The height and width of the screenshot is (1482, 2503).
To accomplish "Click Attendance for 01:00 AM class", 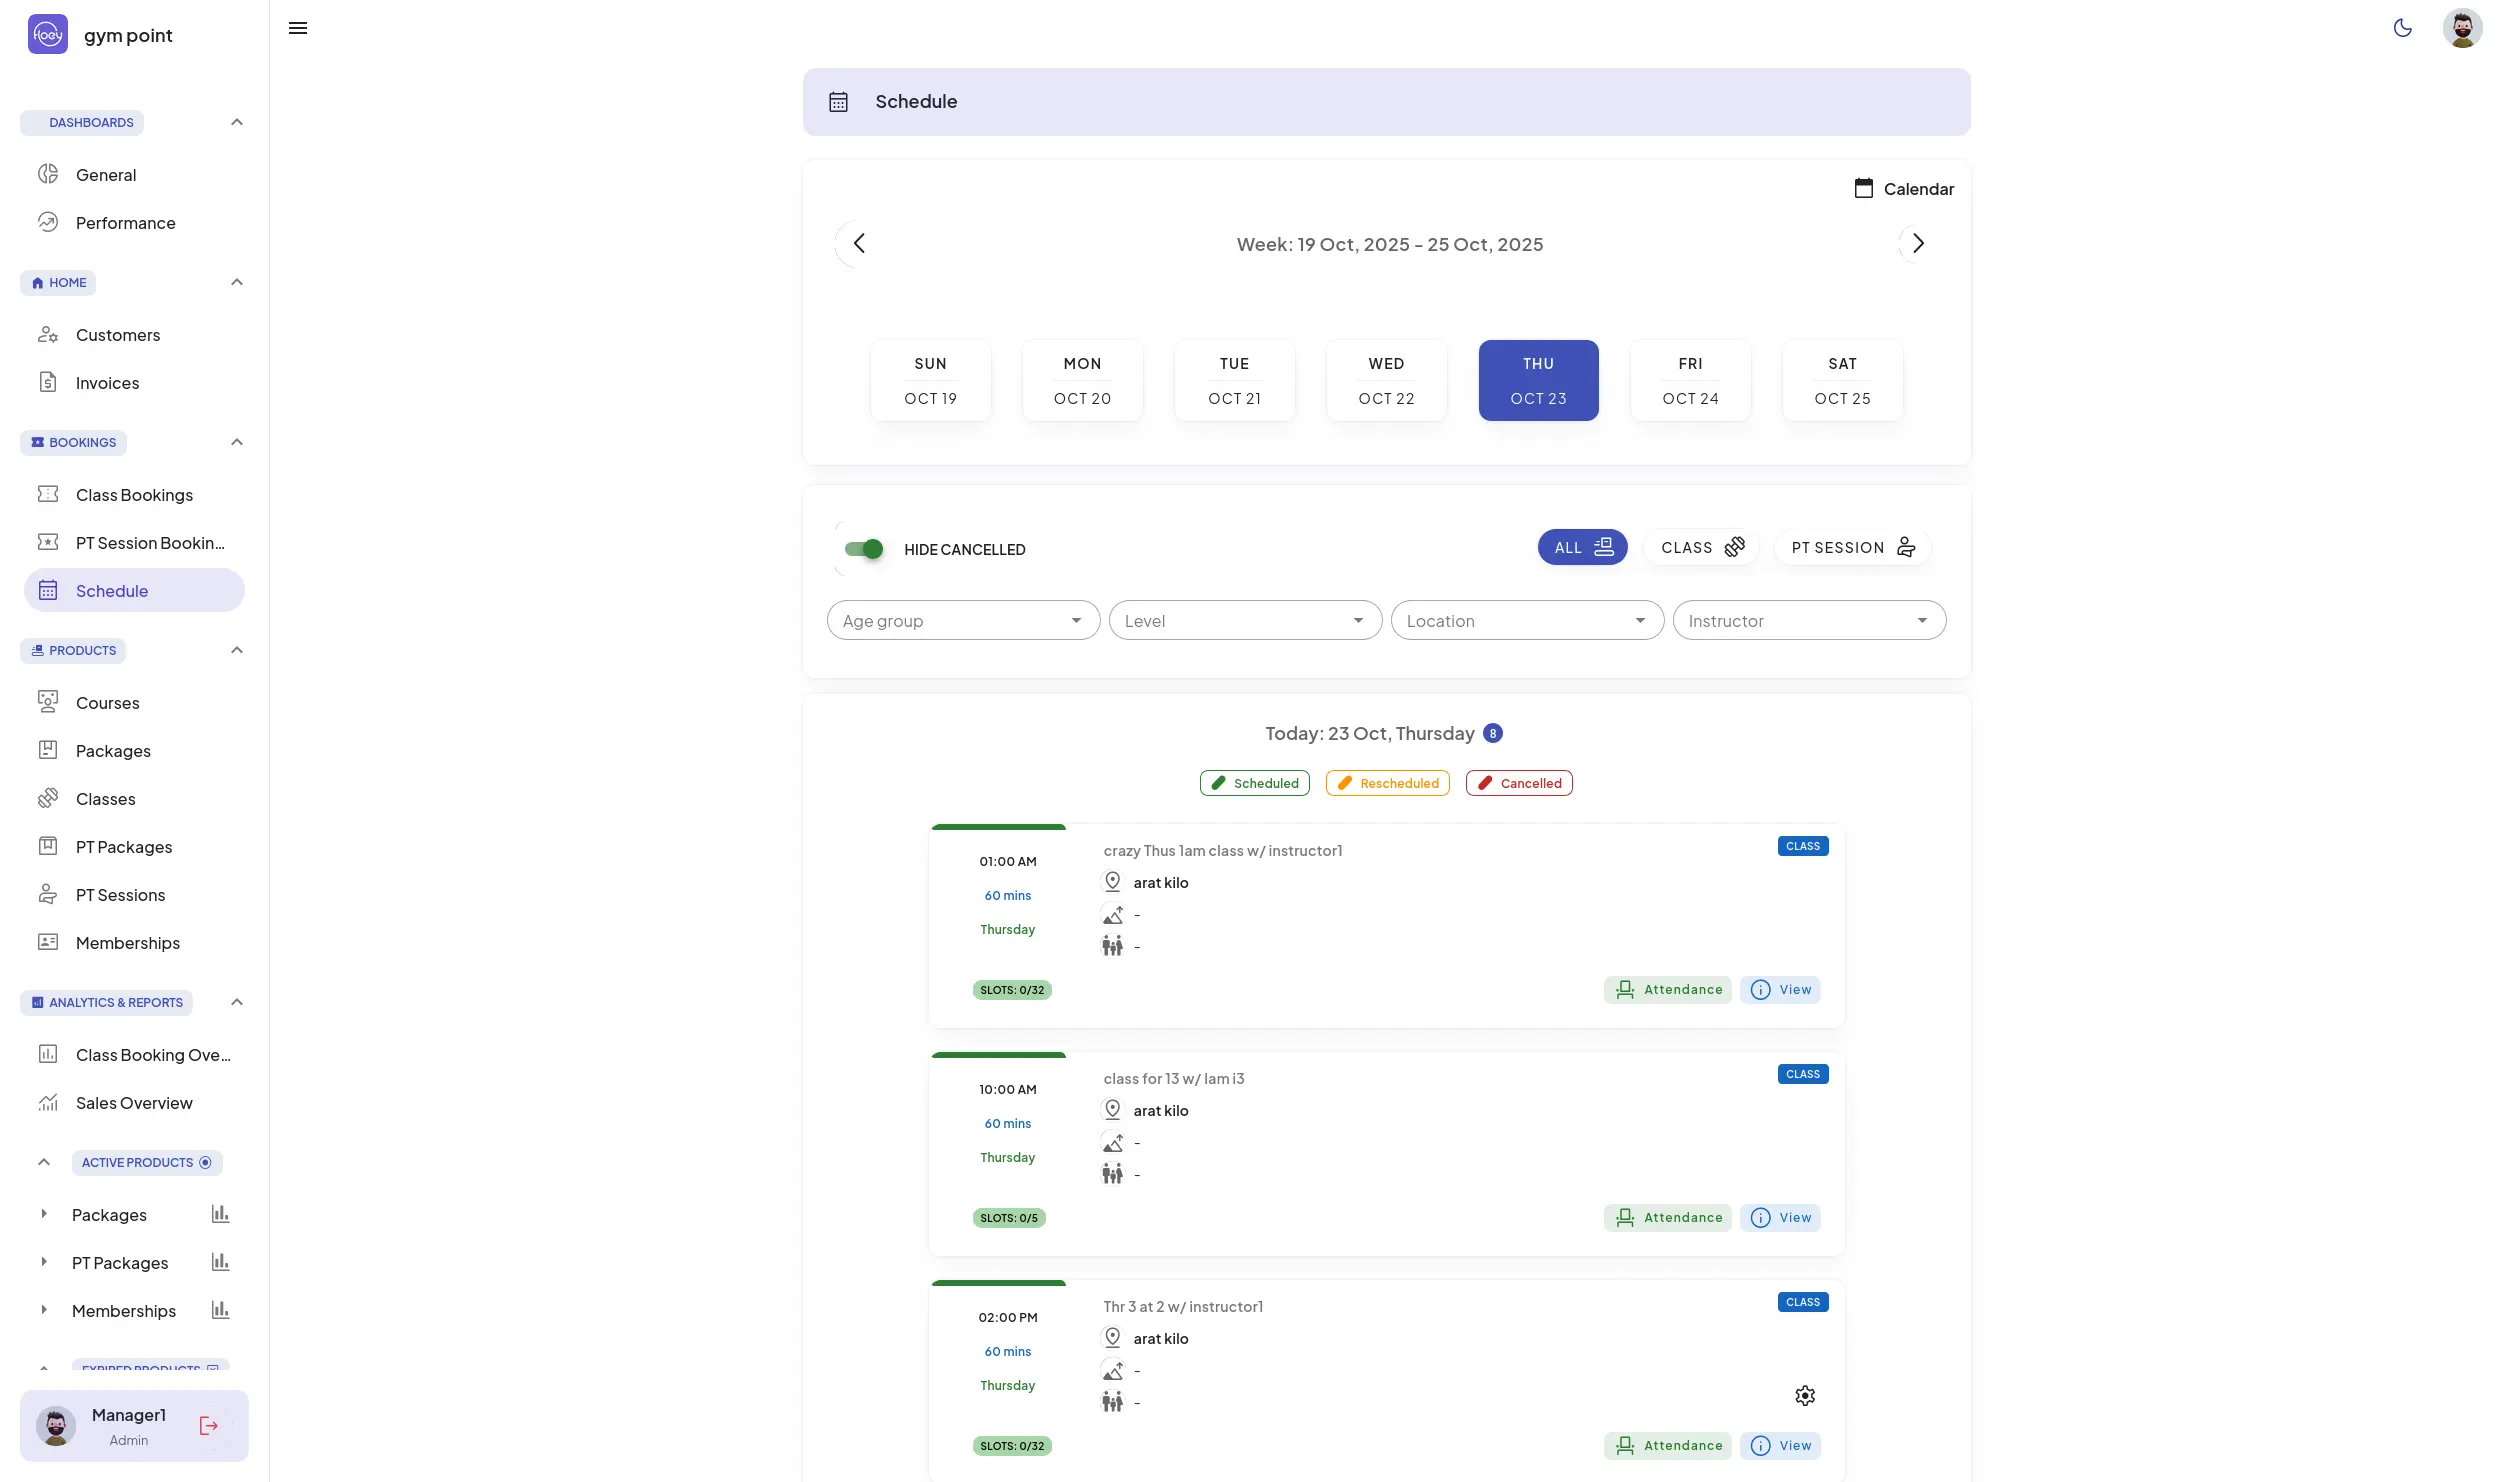I will click(1668, 989).
